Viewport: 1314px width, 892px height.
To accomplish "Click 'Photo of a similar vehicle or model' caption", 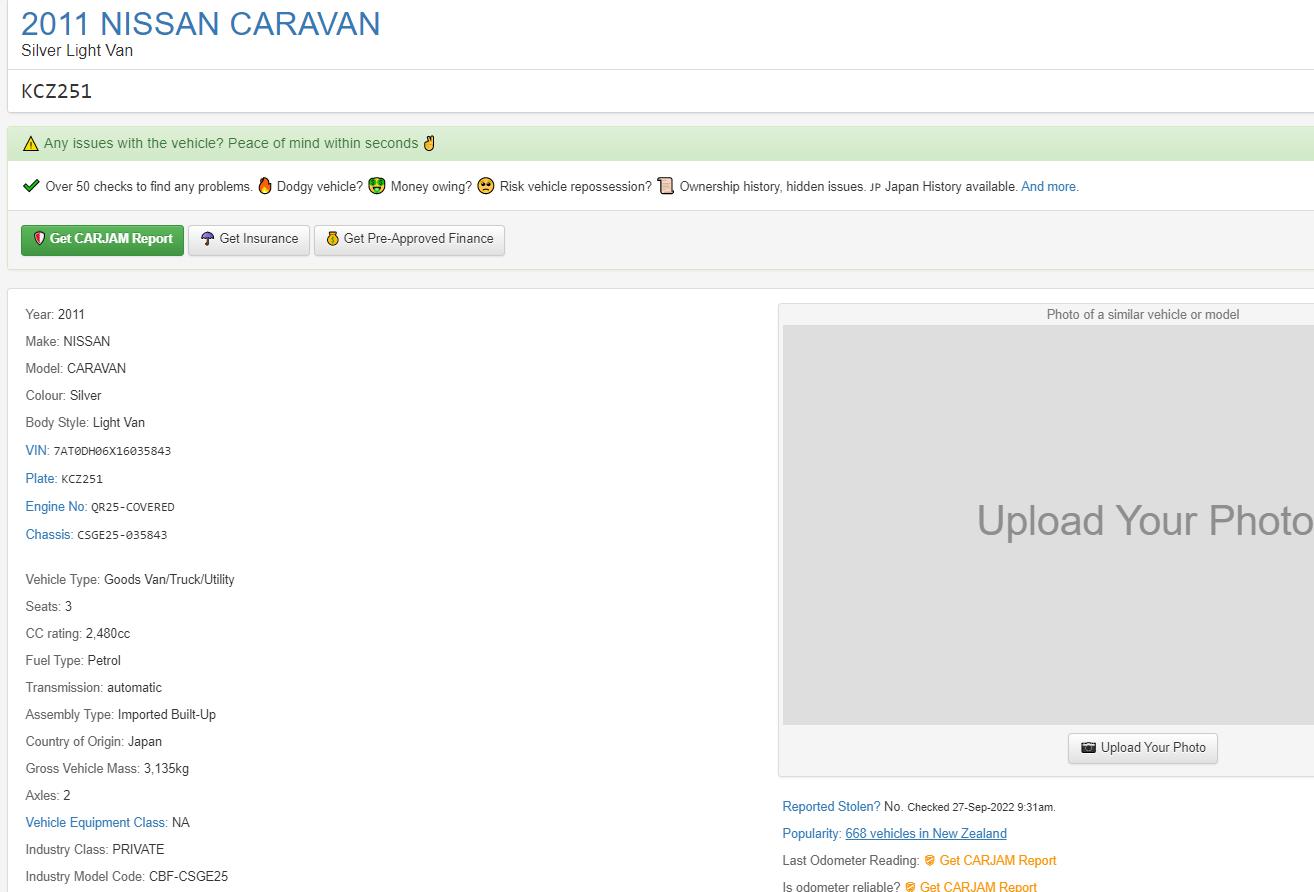I will (1143, 315).
